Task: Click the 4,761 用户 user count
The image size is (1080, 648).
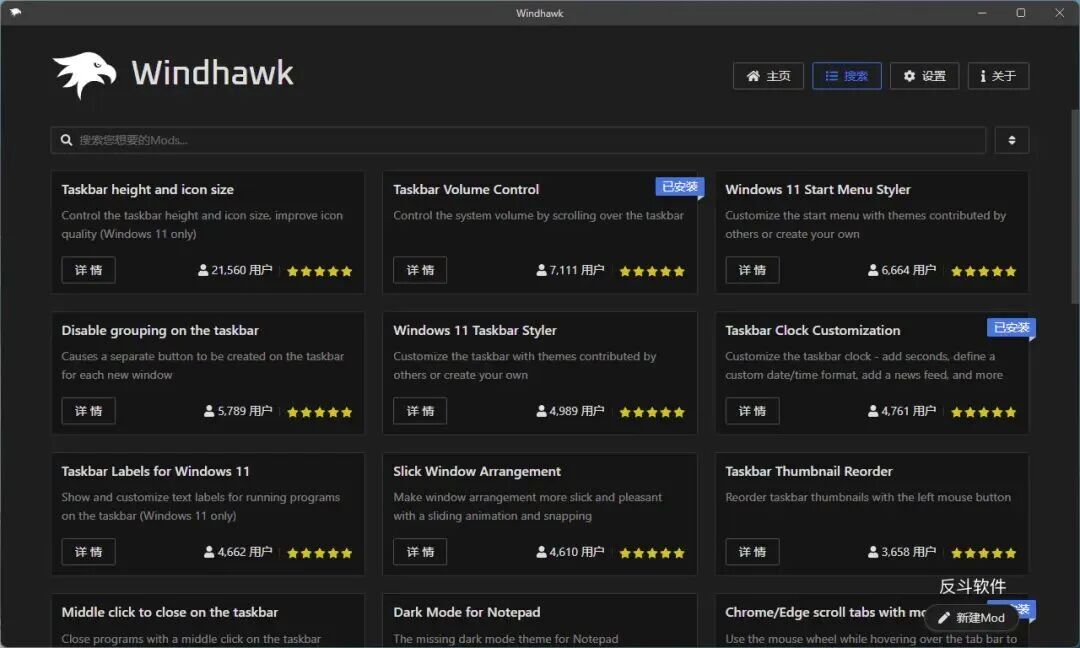Action: tap(902, 411)
